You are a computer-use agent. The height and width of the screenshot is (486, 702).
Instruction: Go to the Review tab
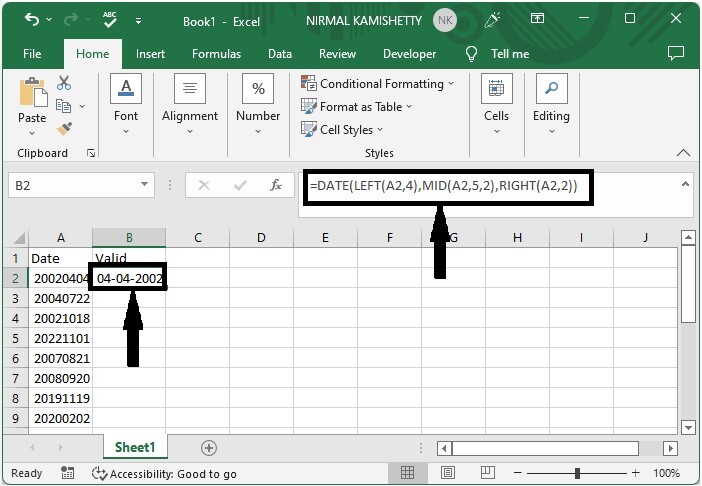click(337, 54)
